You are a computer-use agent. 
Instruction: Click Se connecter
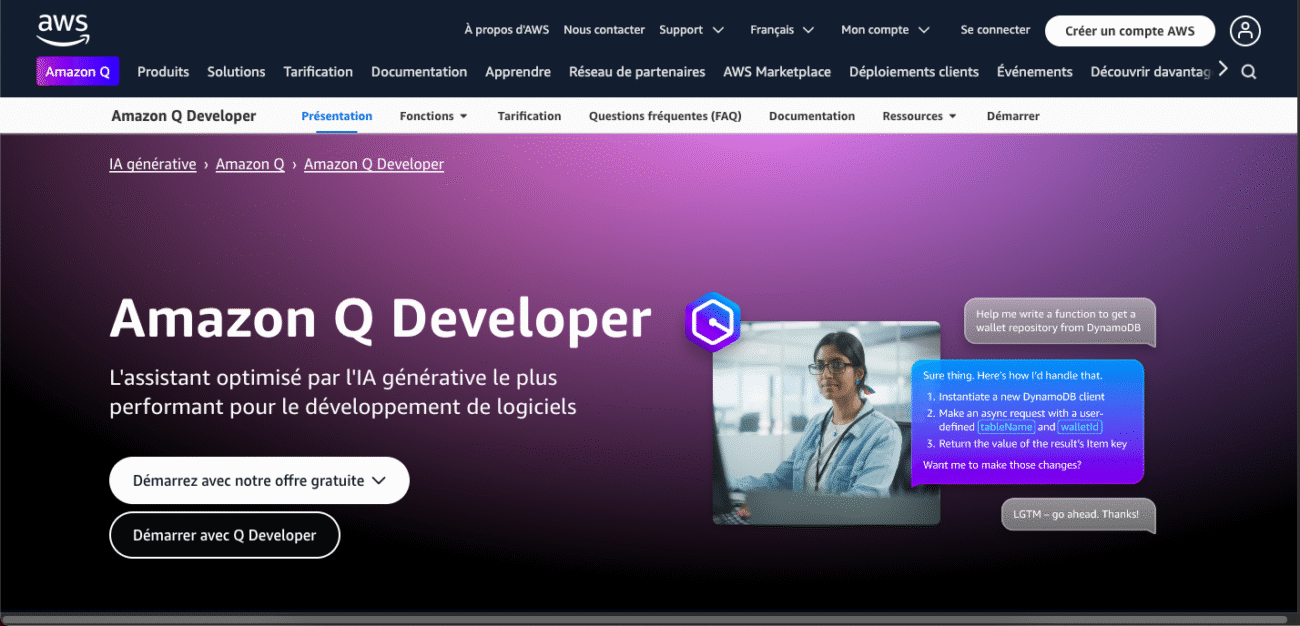click(995, 30)
